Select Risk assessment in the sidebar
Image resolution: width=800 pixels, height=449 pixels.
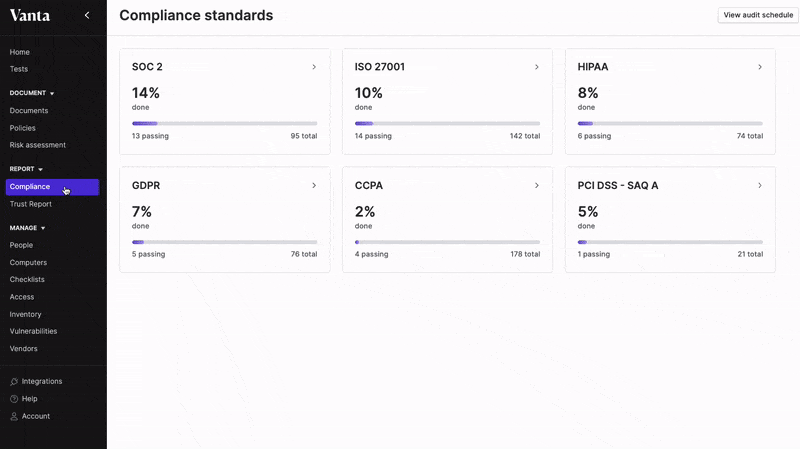click(38, 145)
